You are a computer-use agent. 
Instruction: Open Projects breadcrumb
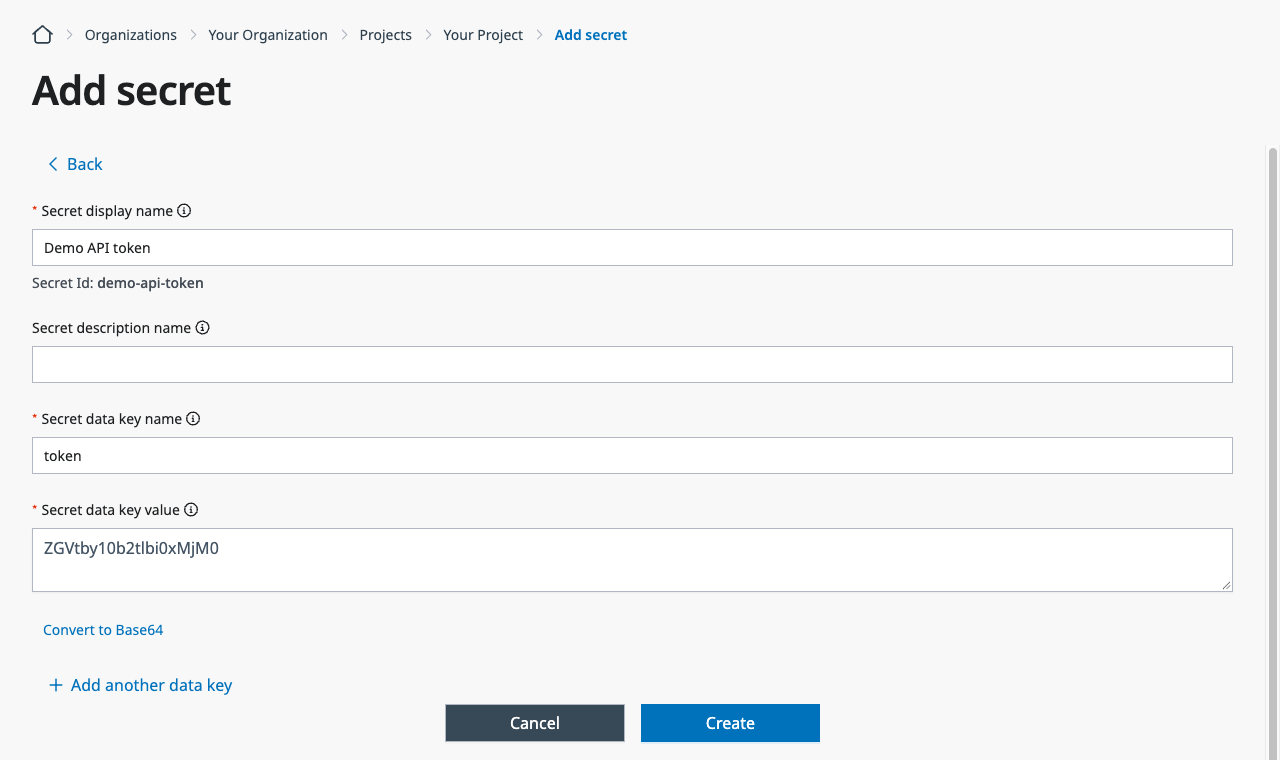(x=386, y=35)
